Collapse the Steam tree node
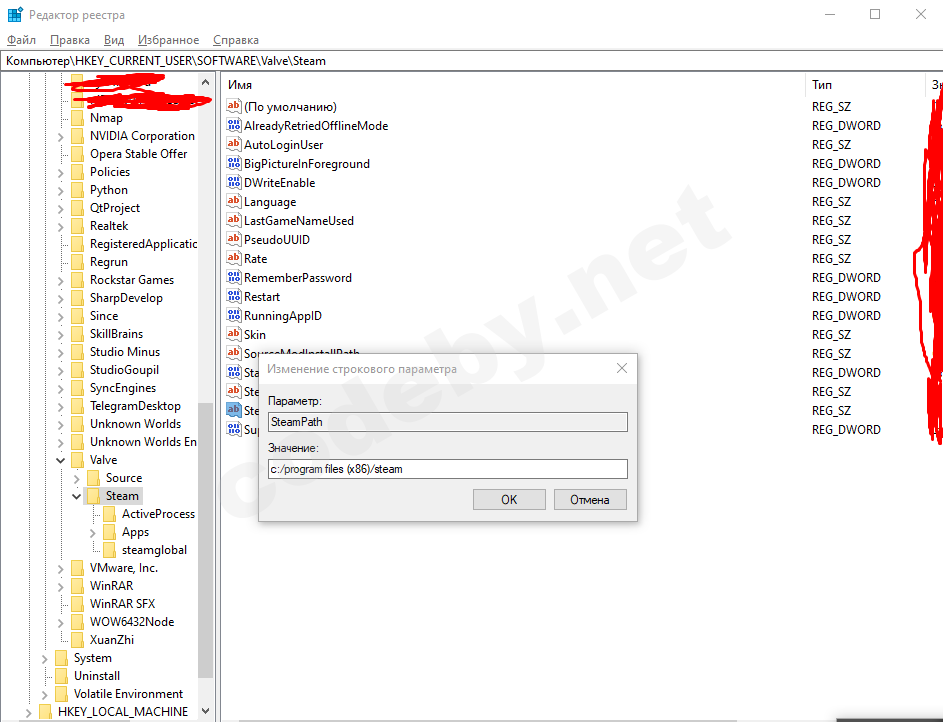Image resolution: width=943 pixels, height=722 pixels. 76,497
